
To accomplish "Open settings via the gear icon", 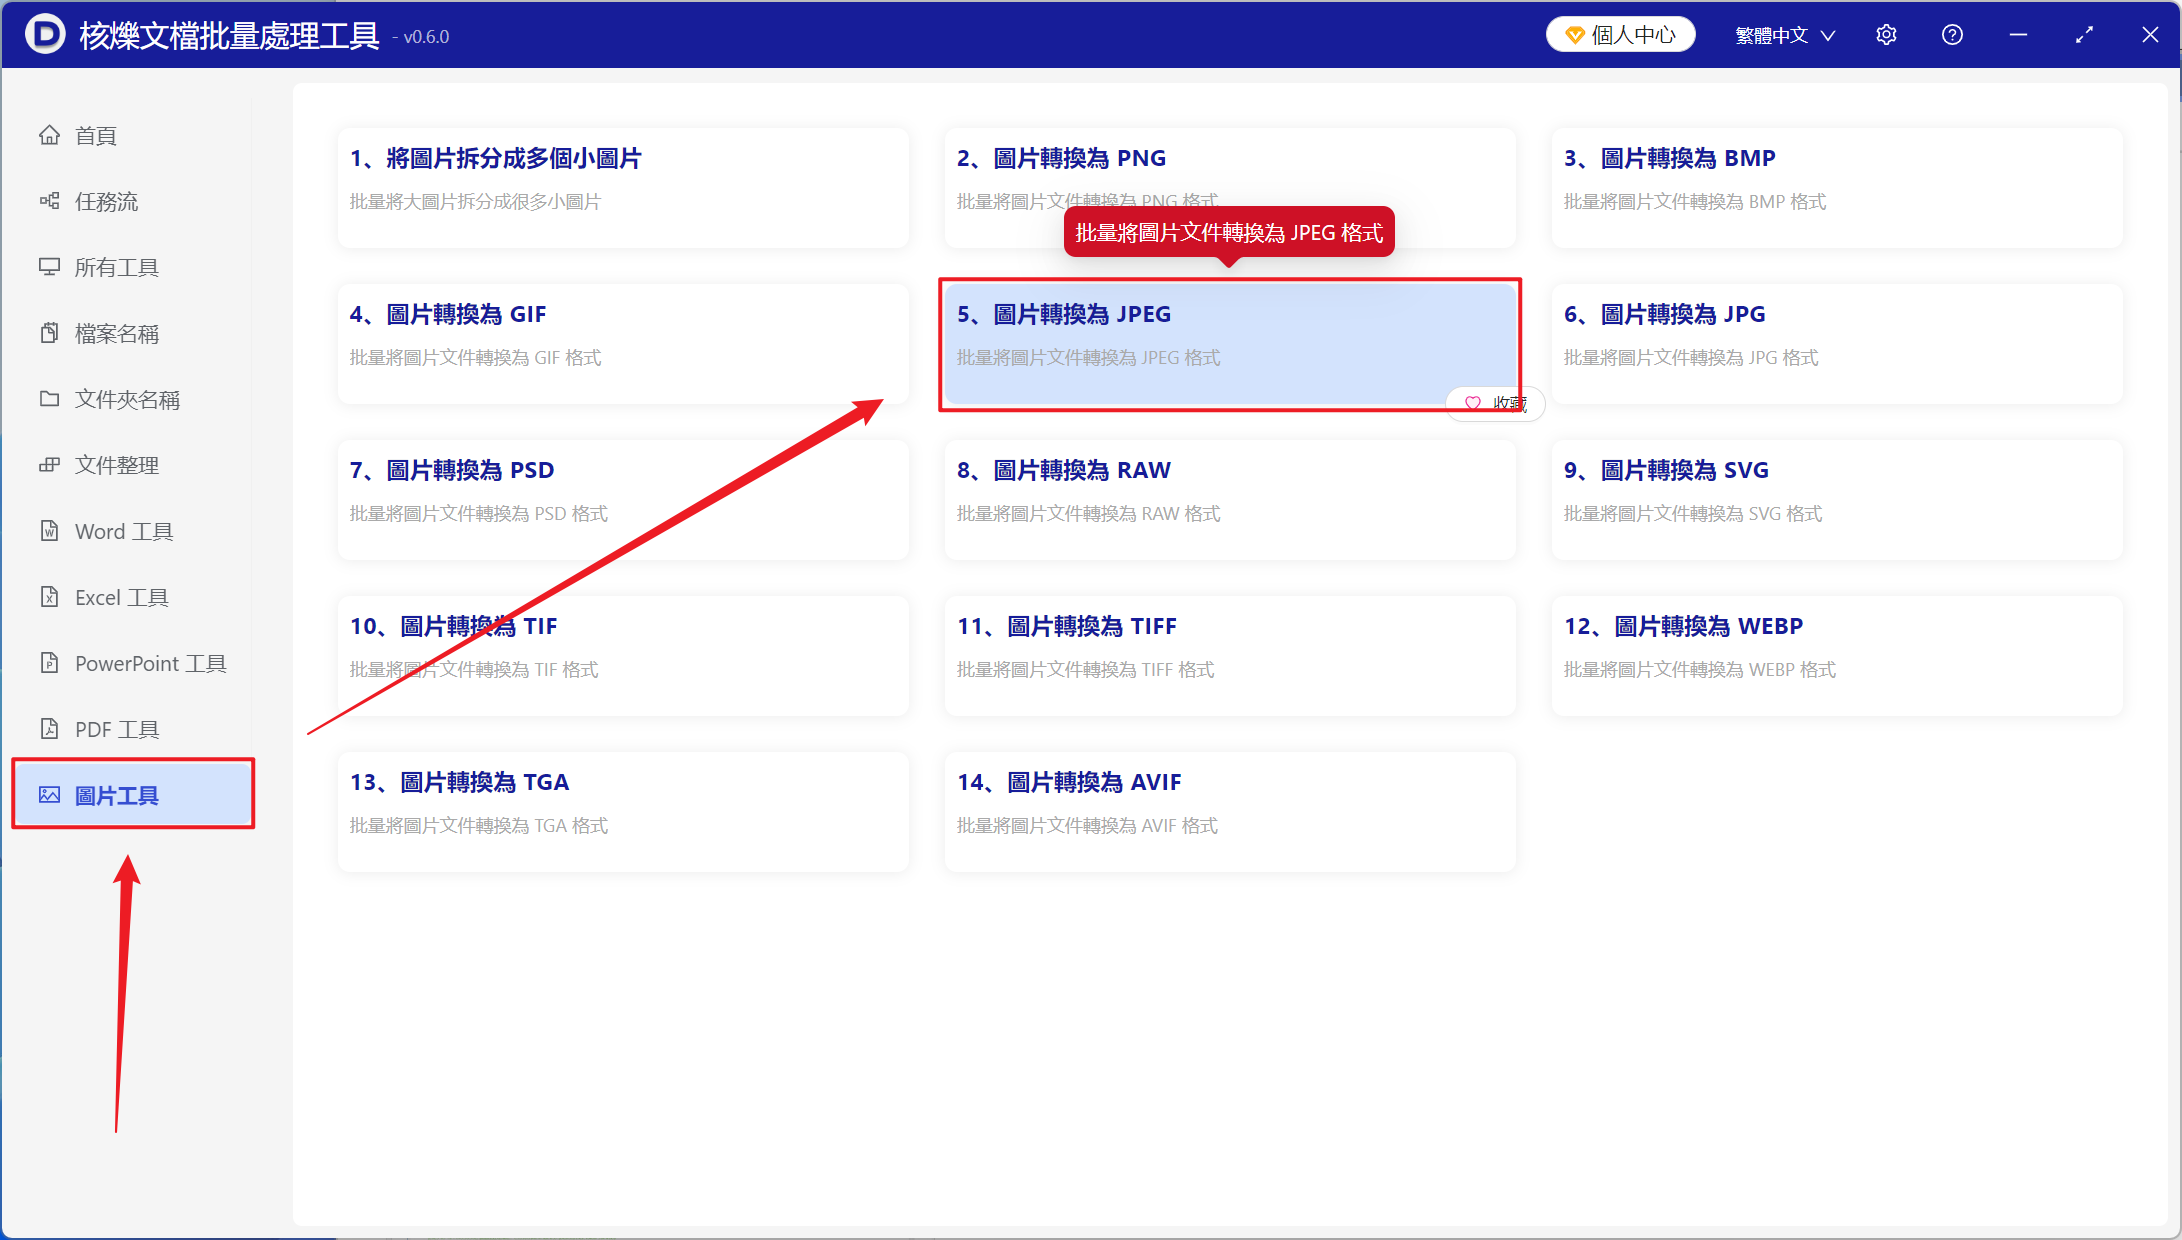I will 1886,35.
